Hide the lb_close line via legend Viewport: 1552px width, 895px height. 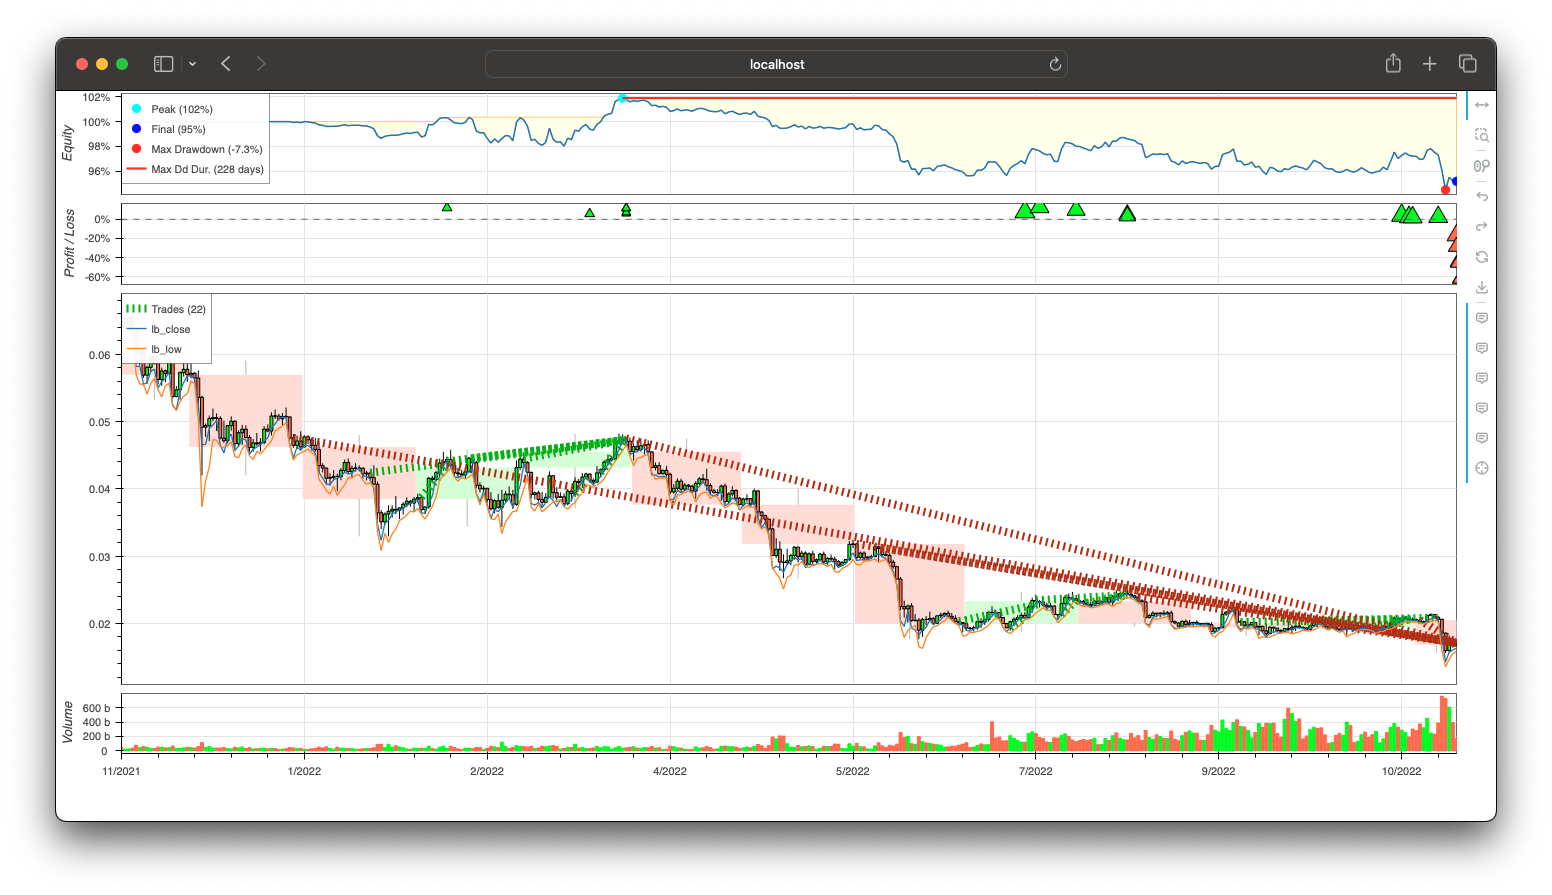coord(170,329)
